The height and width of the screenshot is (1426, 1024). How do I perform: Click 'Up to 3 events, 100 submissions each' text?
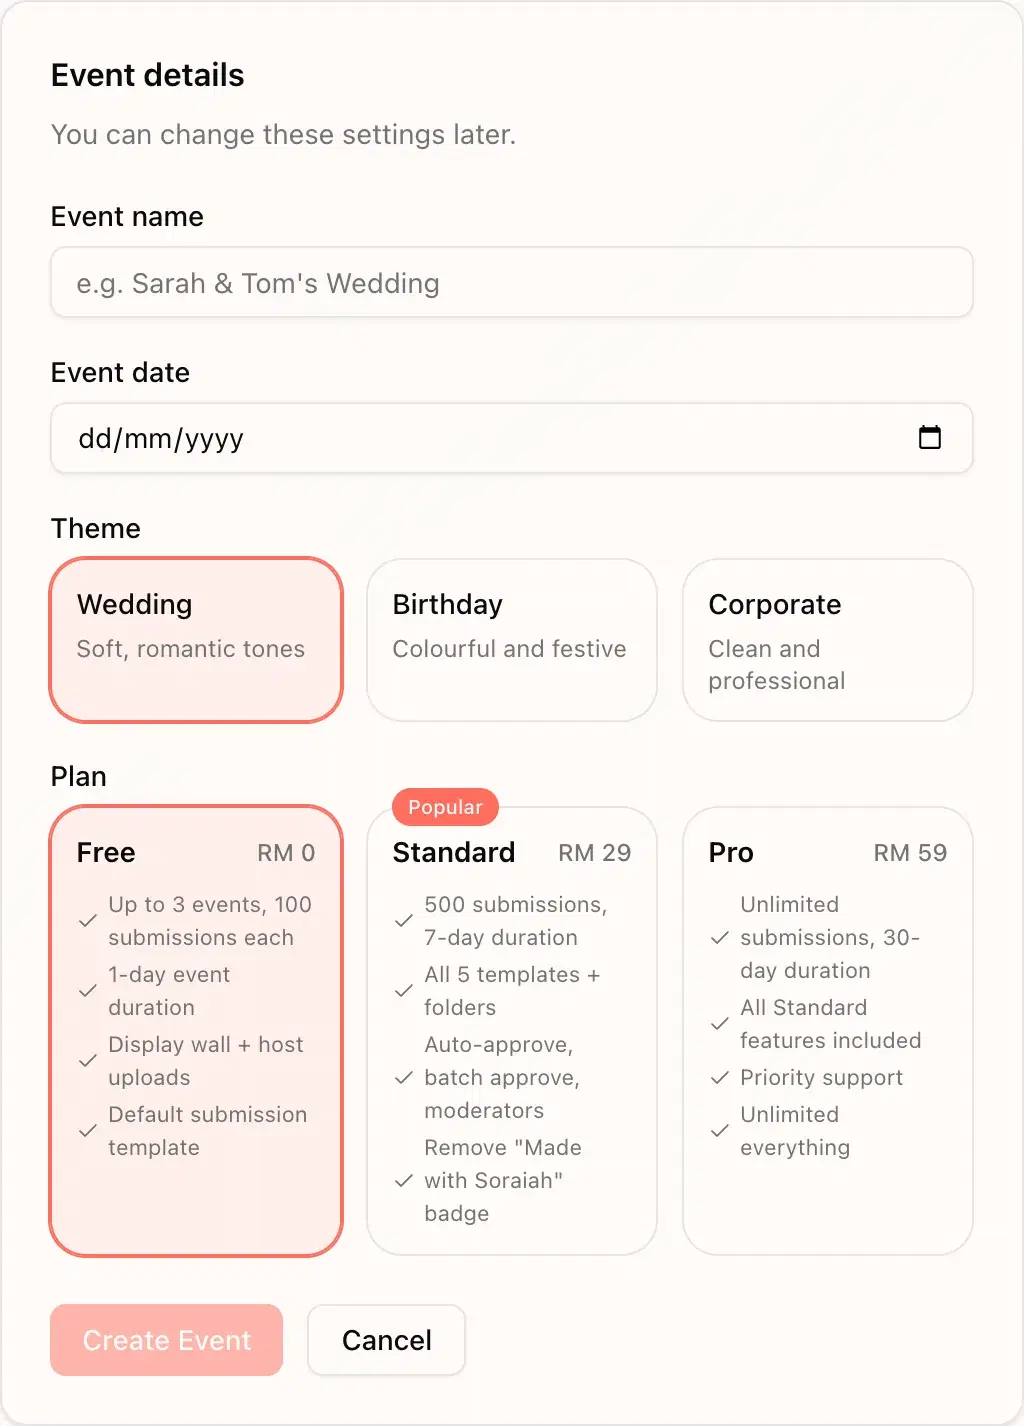pyautogui.click(x=210, y=921)
